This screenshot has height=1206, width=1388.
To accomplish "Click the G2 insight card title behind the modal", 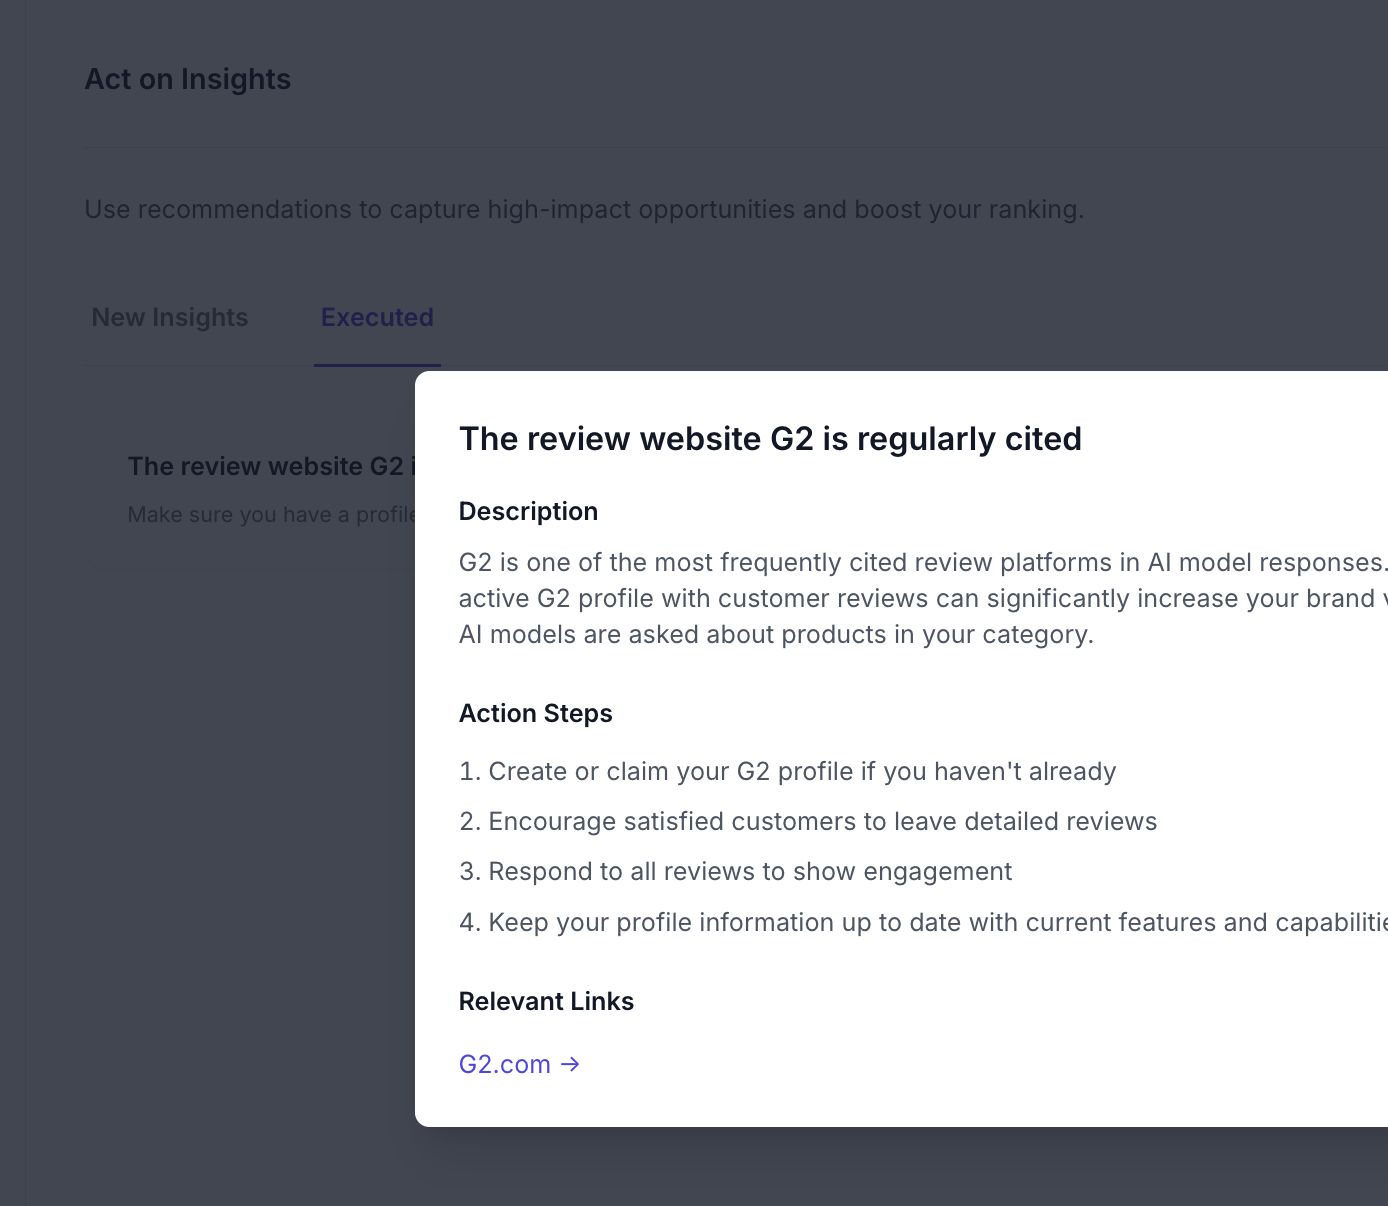I will point(266,466).
